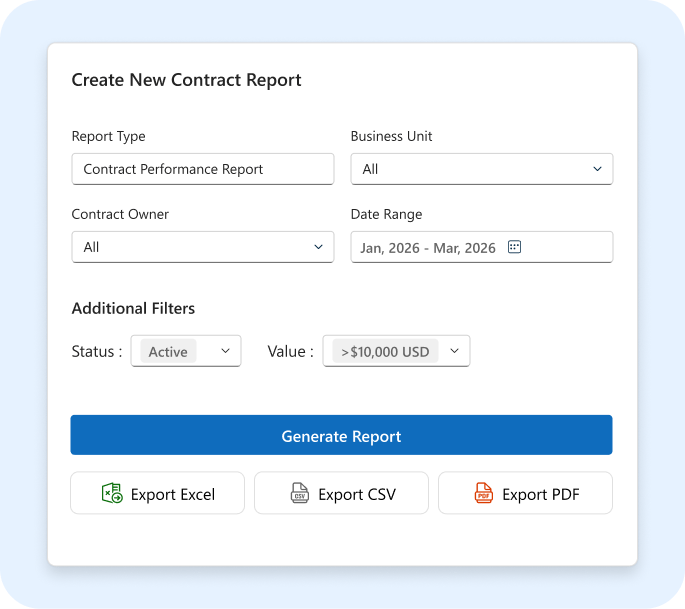Click the 'Date Range' label

click(387, 215)
